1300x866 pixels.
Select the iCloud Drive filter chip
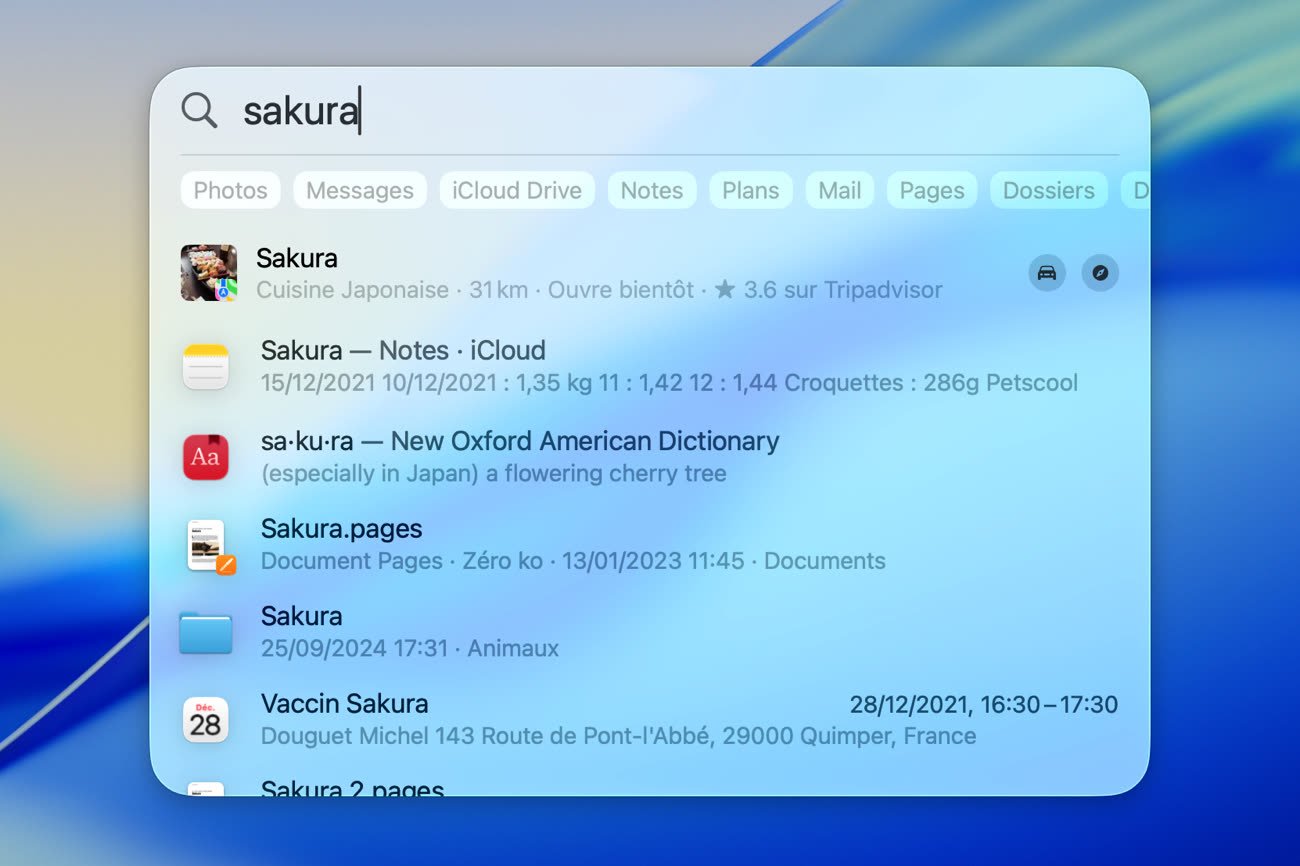[517, 190]
